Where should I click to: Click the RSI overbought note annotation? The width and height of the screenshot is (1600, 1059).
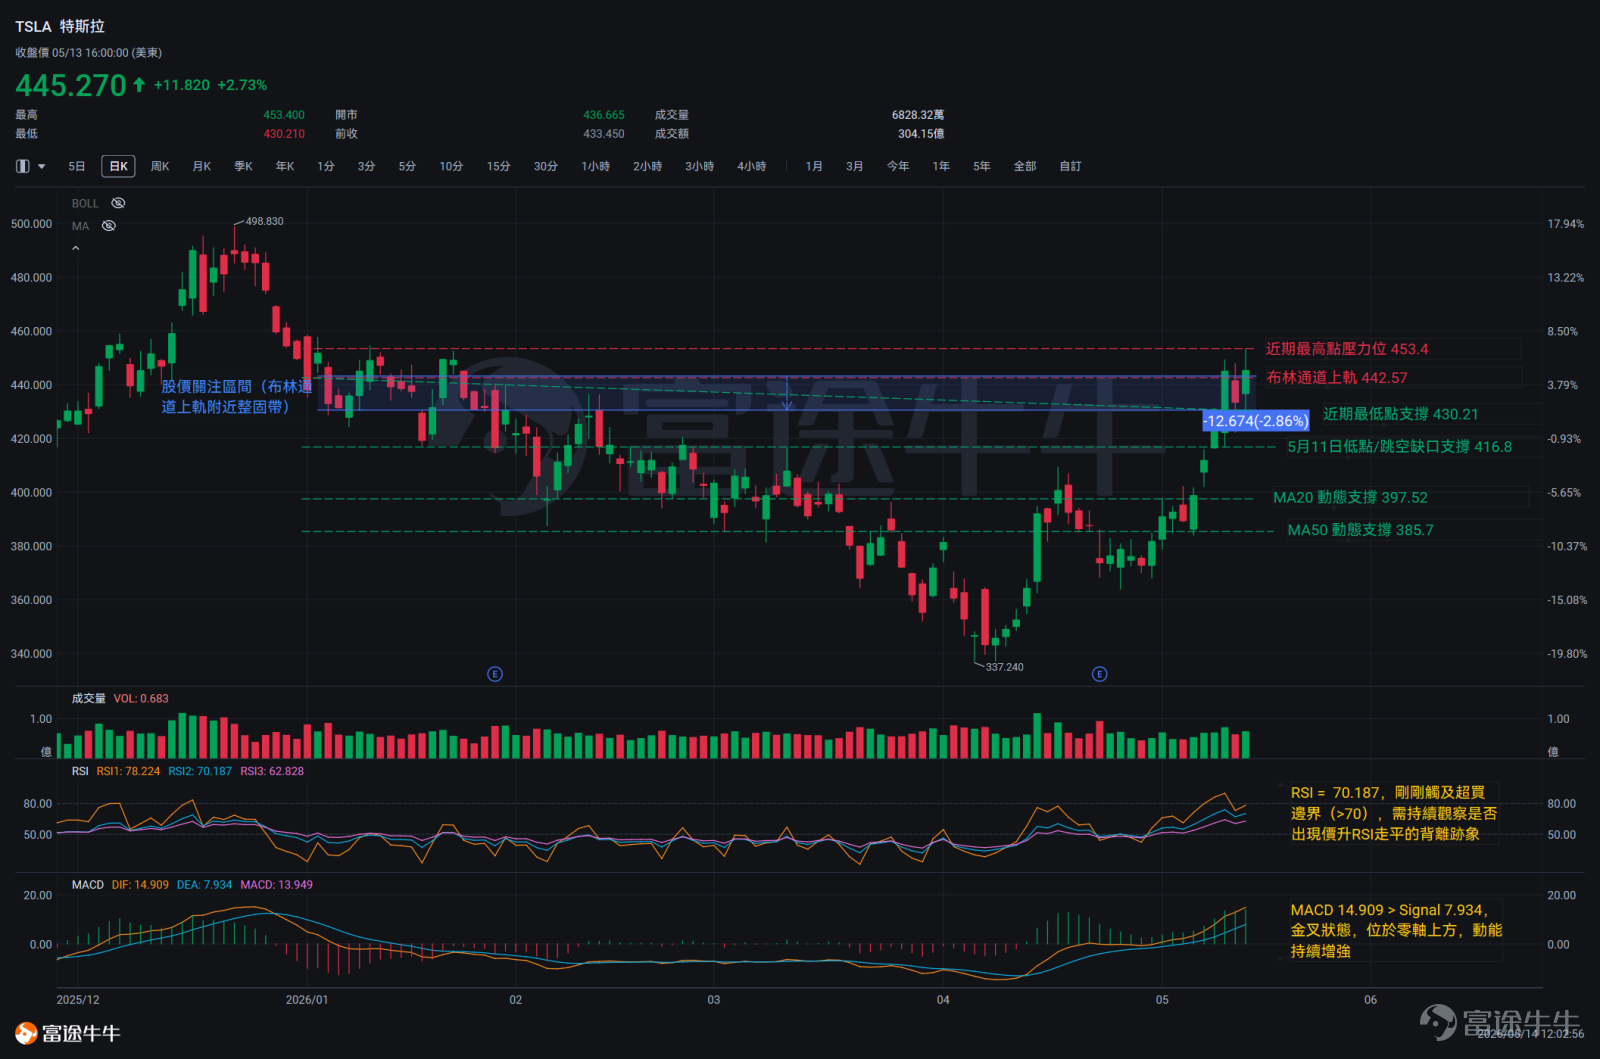1393,813
